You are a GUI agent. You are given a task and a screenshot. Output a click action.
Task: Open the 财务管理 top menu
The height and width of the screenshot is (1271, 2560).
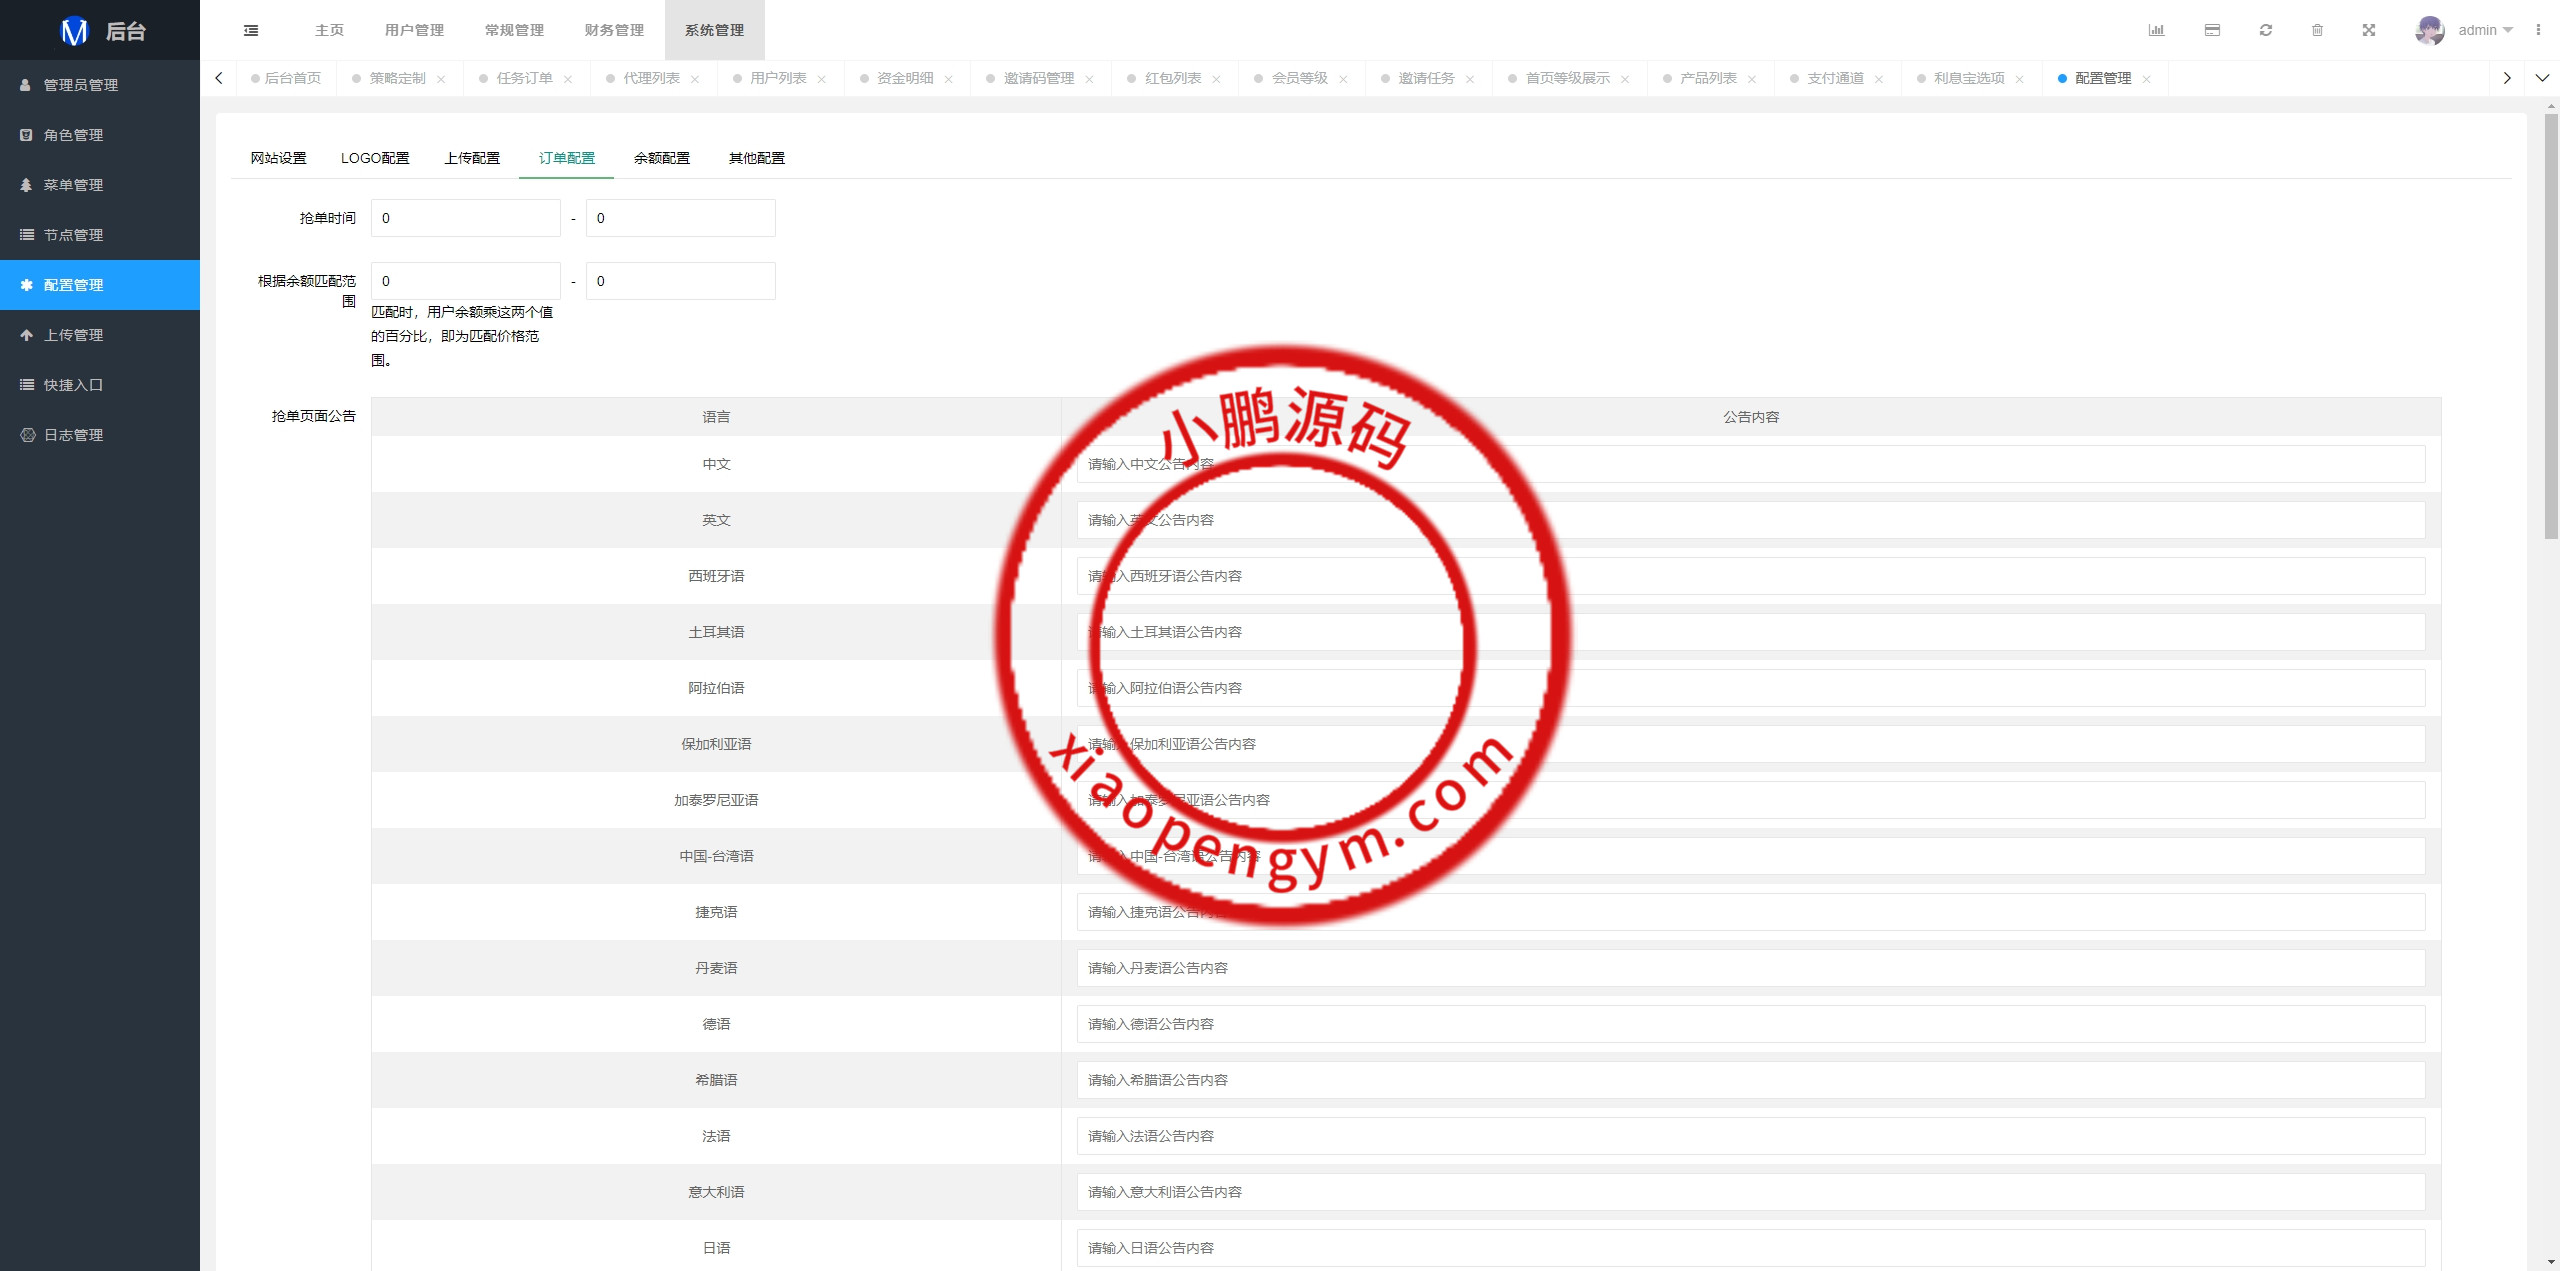coord(614,30)
